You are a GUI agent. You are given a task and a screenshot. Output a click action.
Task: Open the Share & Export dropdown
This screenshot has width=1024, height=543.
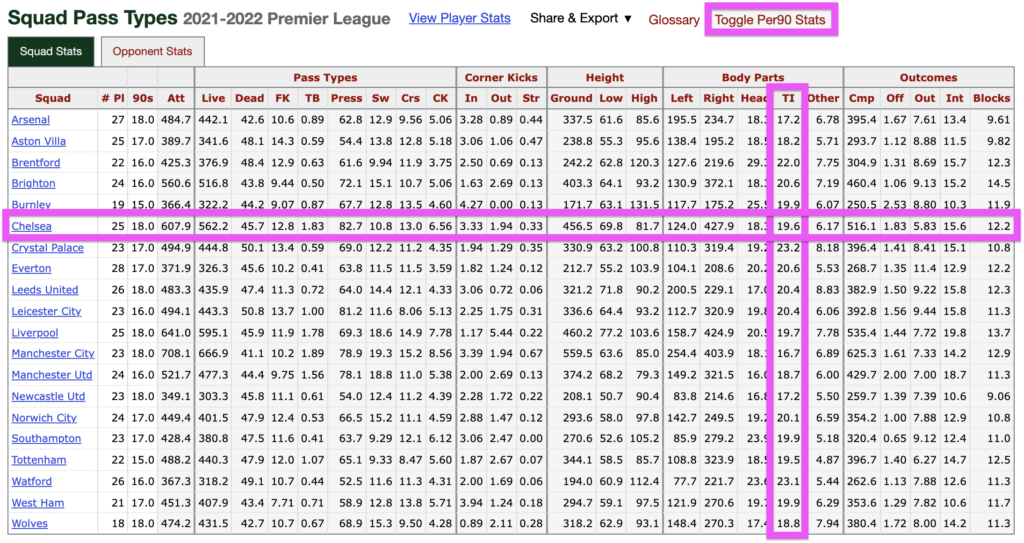coord(581,18)
